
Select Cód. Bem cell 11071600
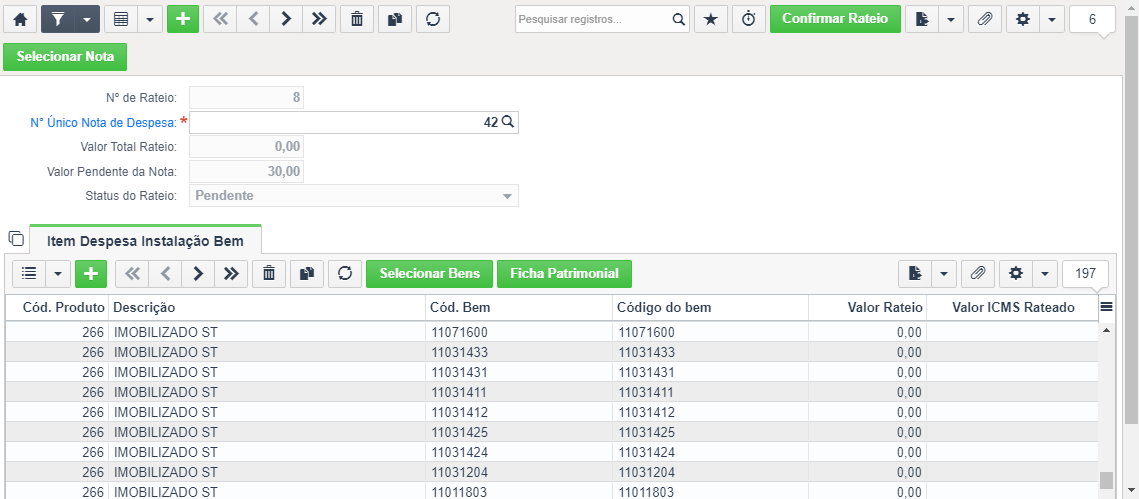pyautogui.click(x=519, y=333)
